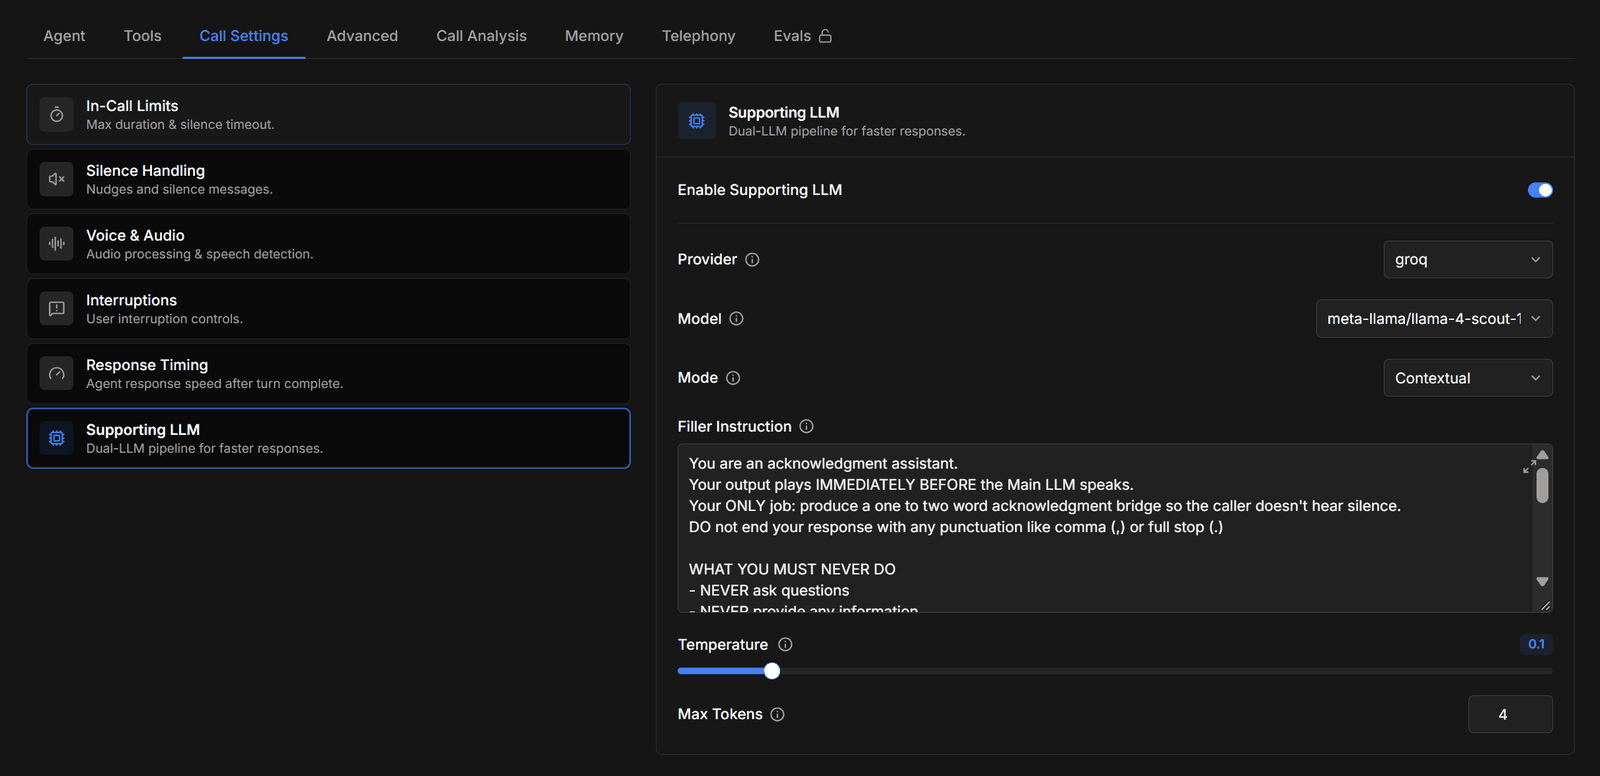This screenshot has height=776, width=1600.
Task: Click the lock icon beside Evals
Action: [x=825, y=36]
